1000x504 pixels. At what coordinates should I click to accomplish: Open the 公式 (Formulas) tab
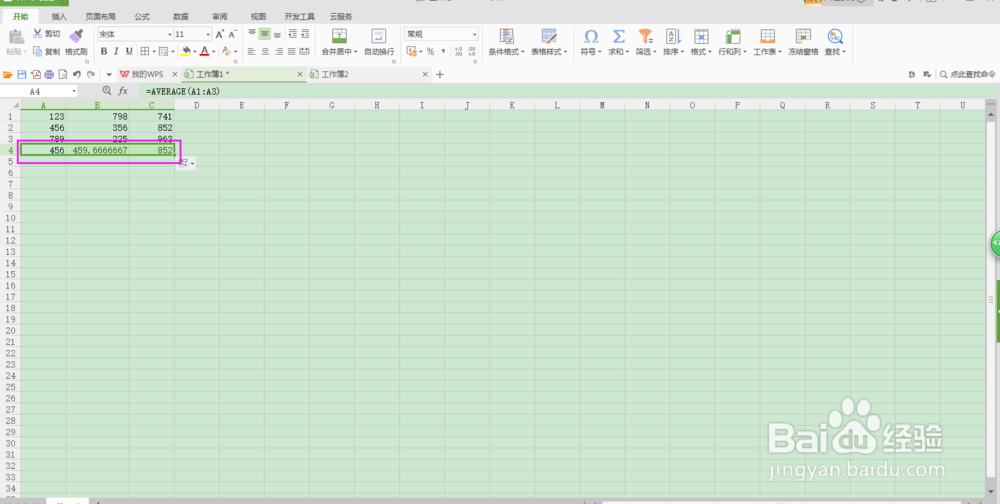[x=142, y=17]
